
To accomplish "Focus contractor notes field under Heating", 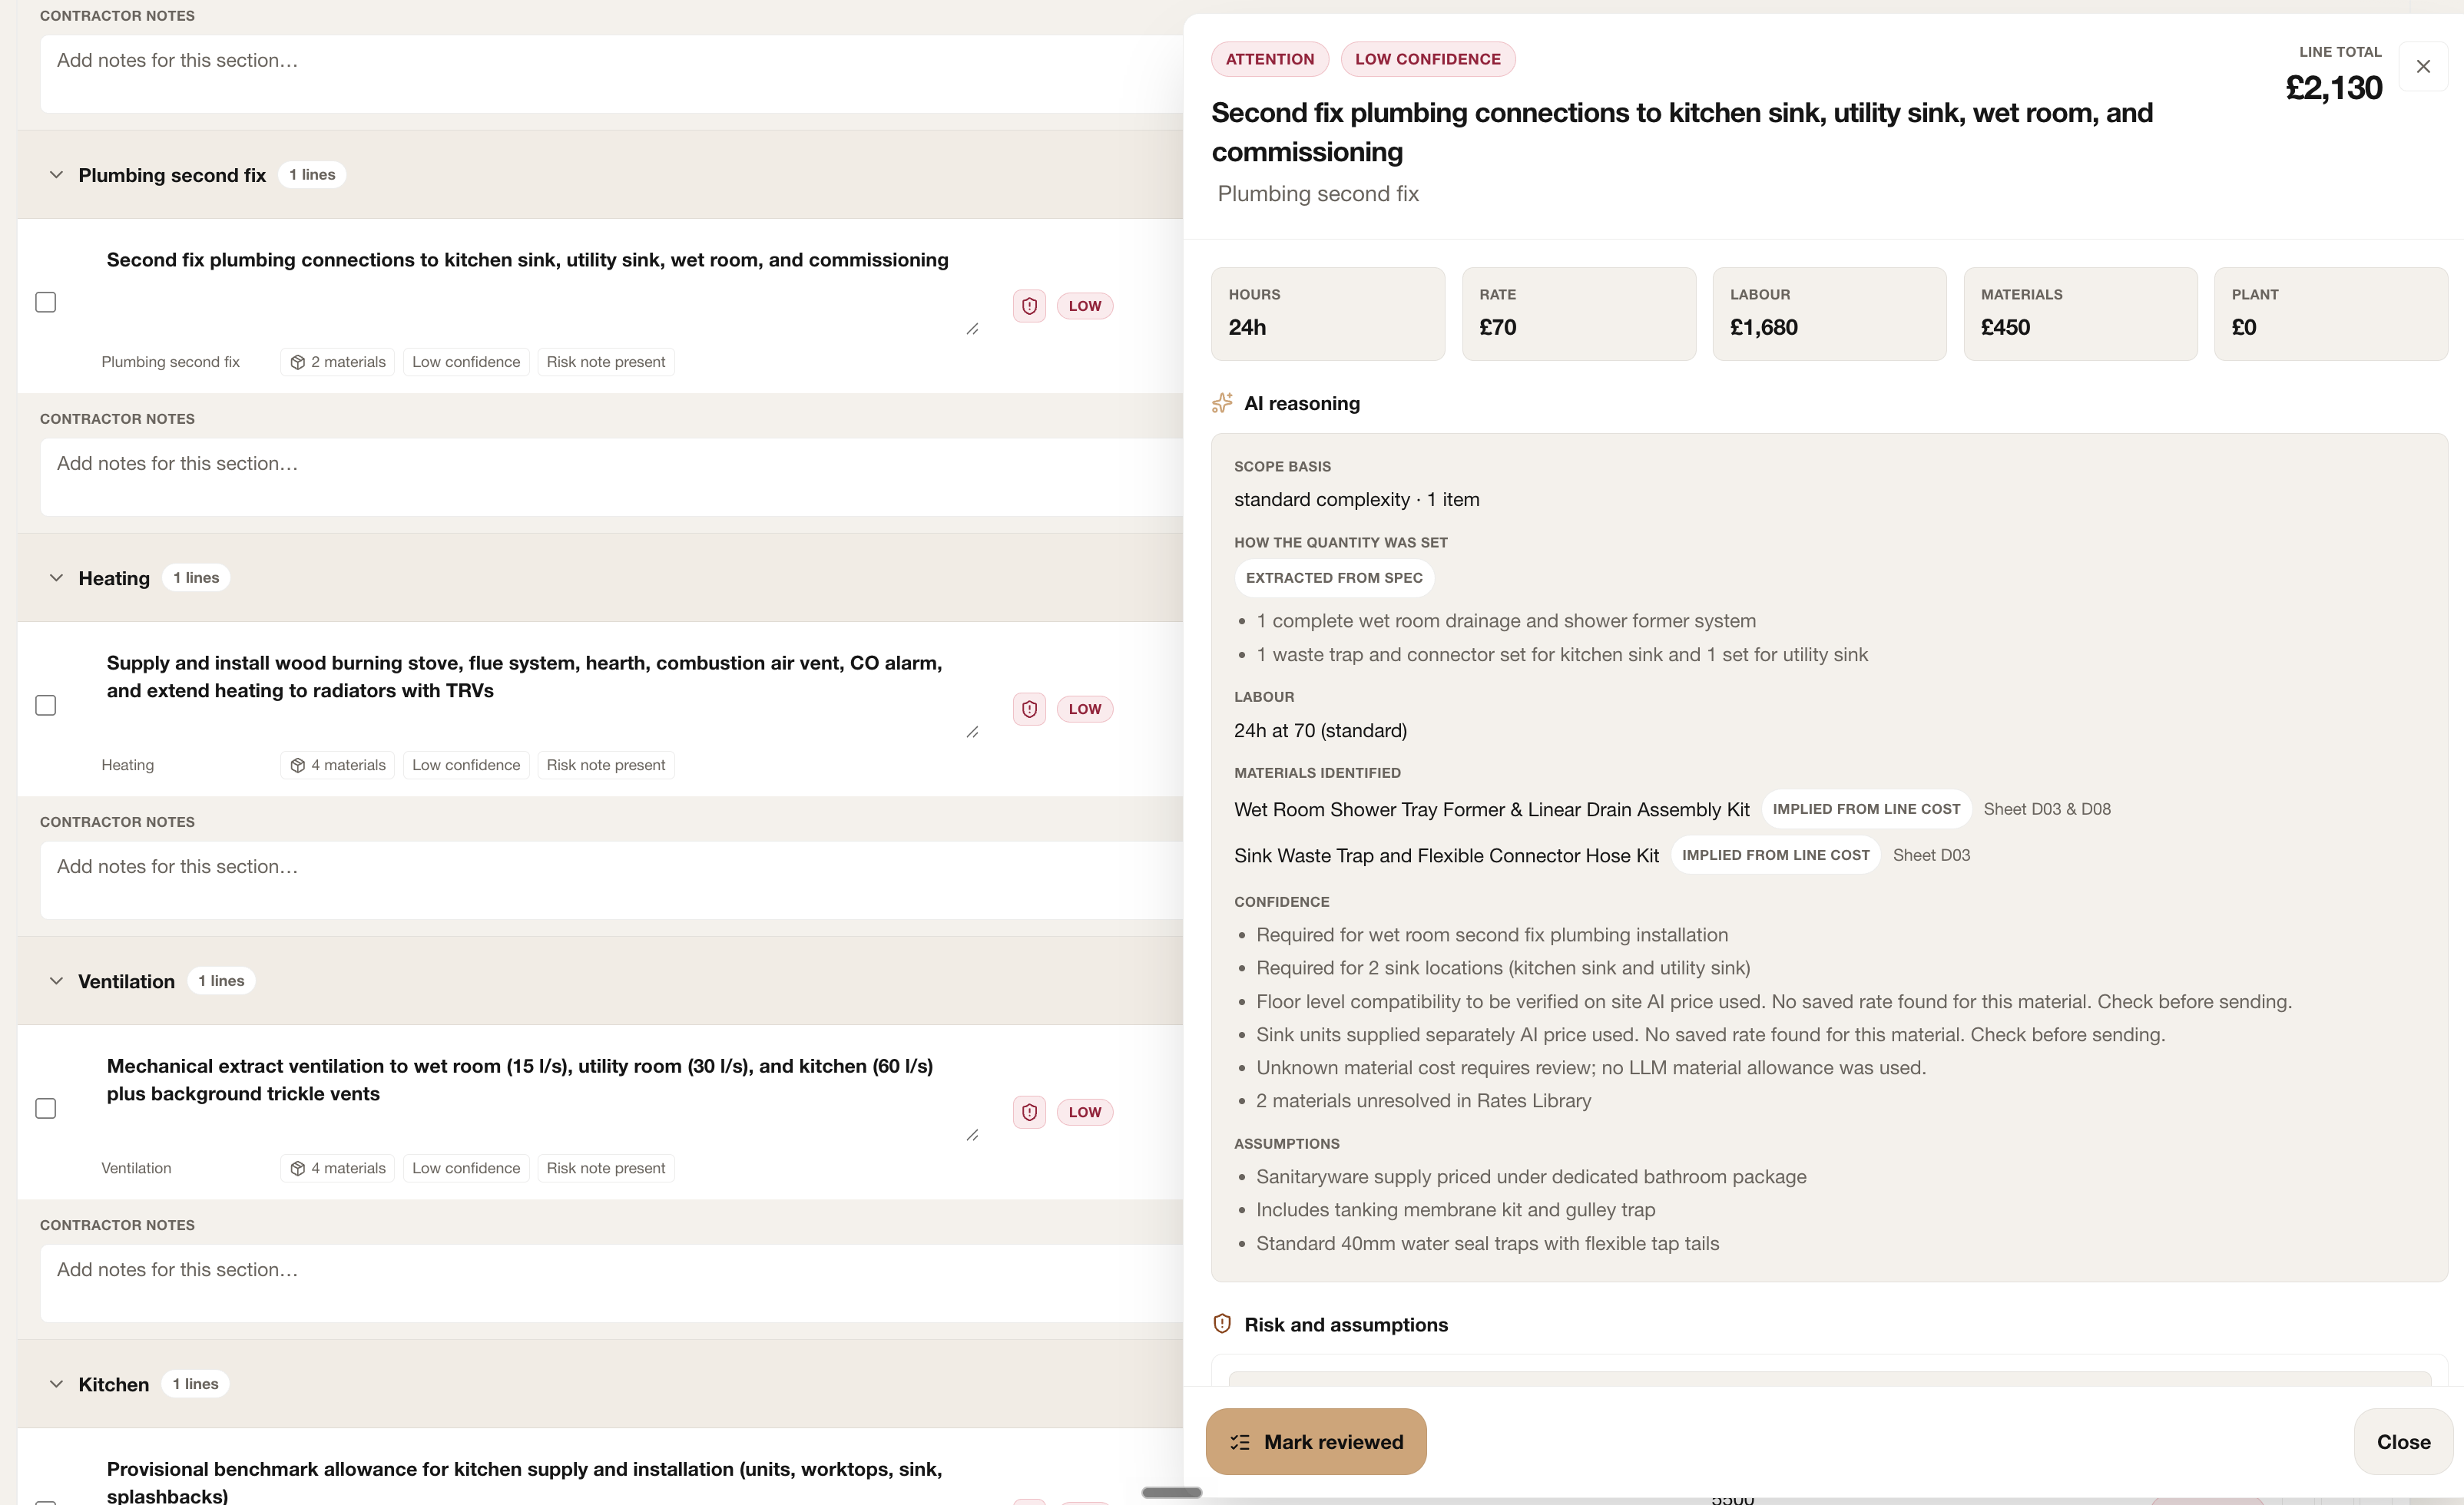I will pyautogui.click(x=611, y=880).
